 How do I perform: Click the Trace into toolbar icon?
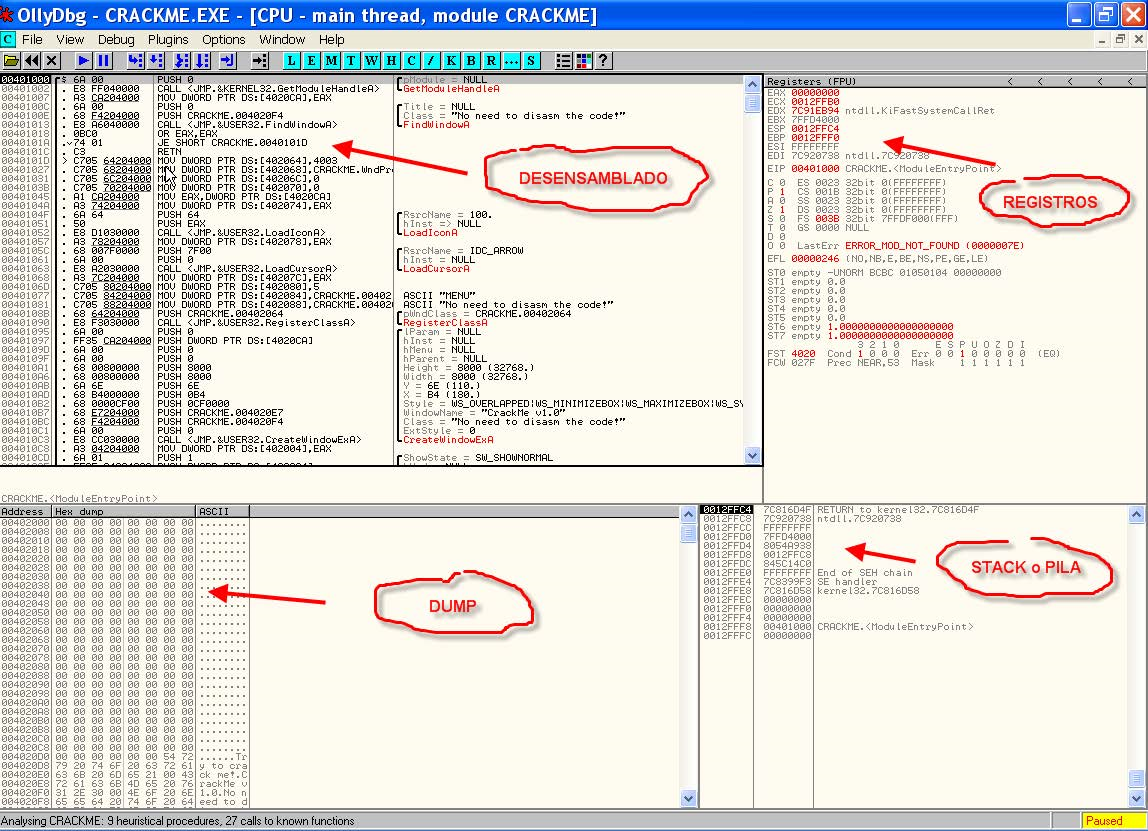[182, 61]
